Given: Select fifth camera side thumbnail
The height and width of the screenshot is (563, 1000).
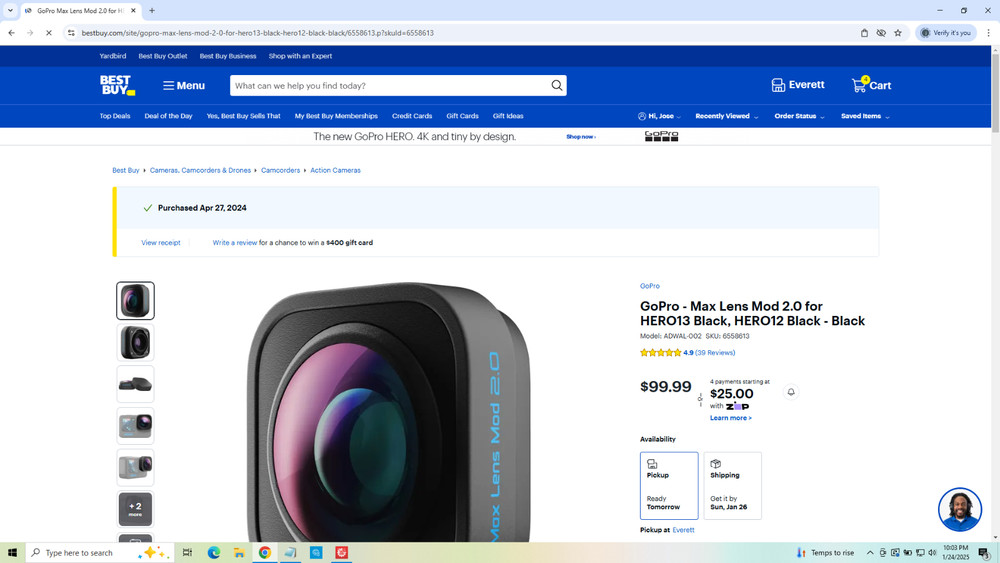Looking at the screenshot, I should [x=135, y=467].
